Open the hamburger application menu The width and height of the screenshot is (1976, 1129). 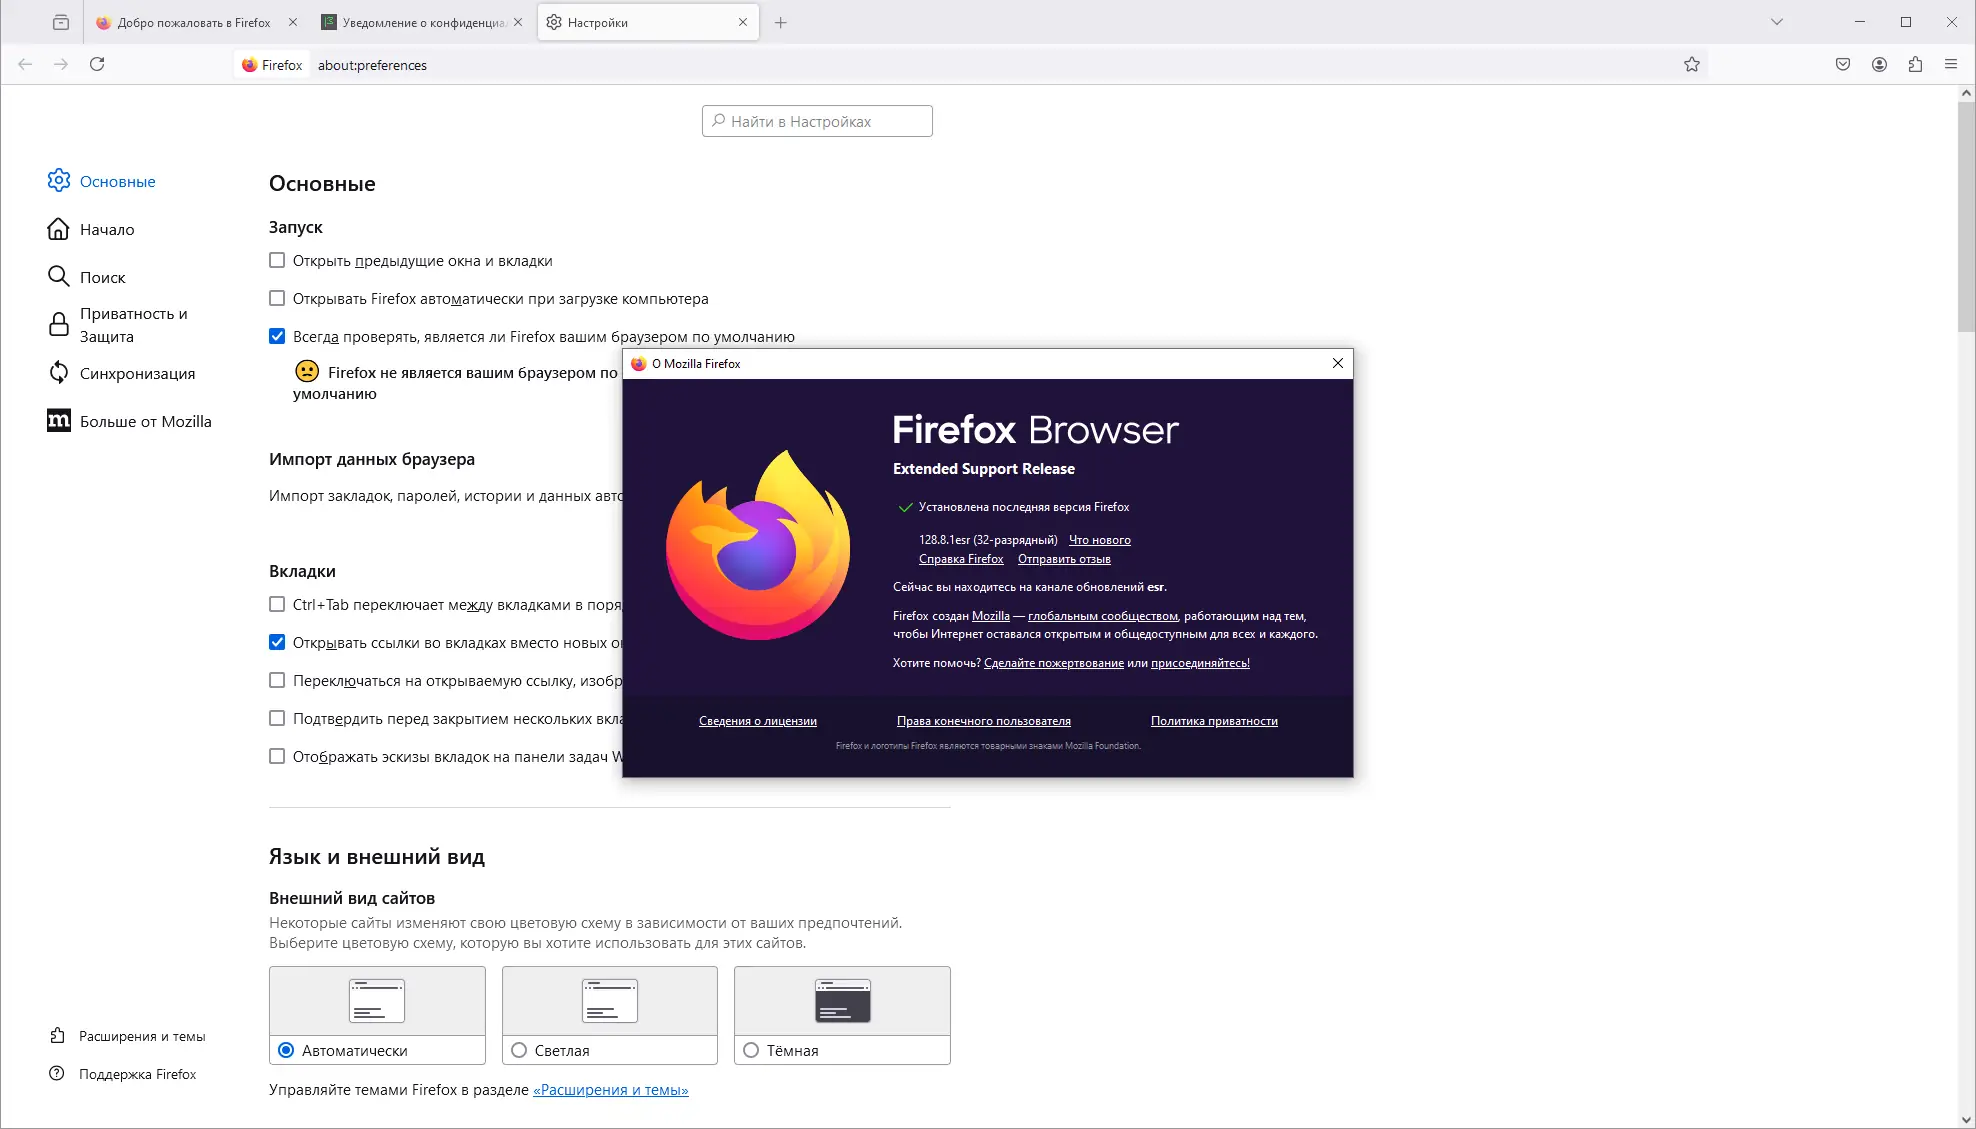(x=1951, y=65)
